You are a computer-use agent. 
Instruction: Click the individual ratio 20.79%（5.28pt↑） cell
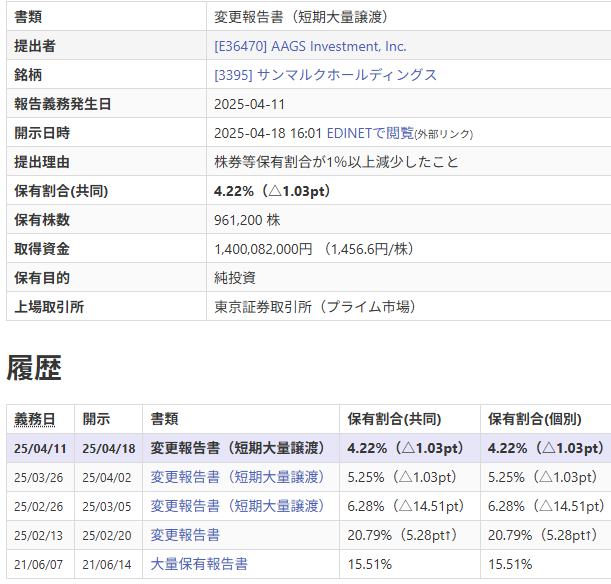click(x=542, y=535)
